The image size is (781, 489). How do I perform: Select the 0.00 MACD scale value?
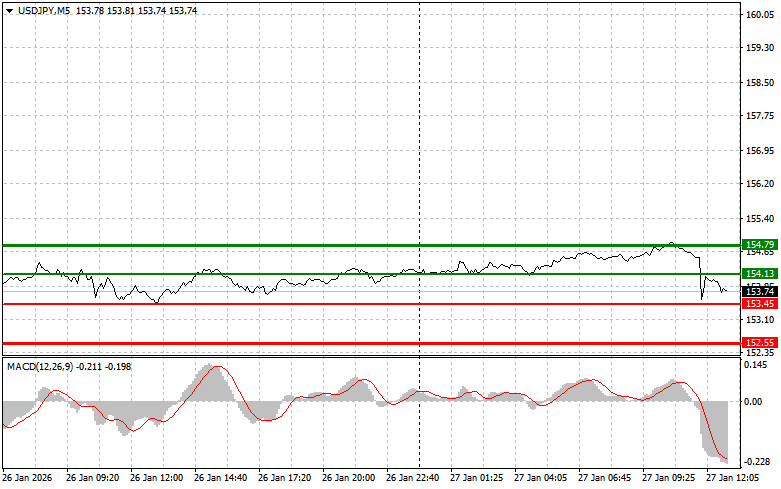click(x=753, y=402)
